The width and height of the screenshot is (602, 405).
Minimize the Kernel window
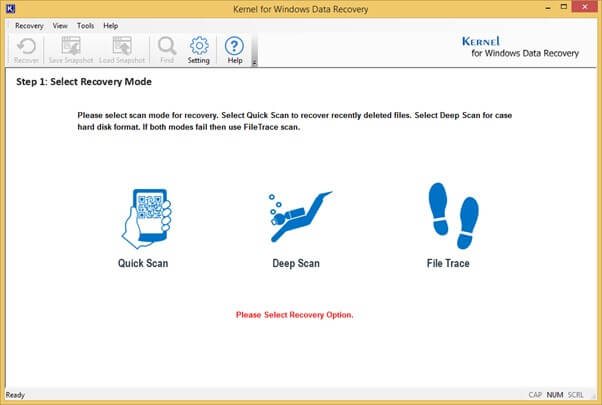click(548, 7)
